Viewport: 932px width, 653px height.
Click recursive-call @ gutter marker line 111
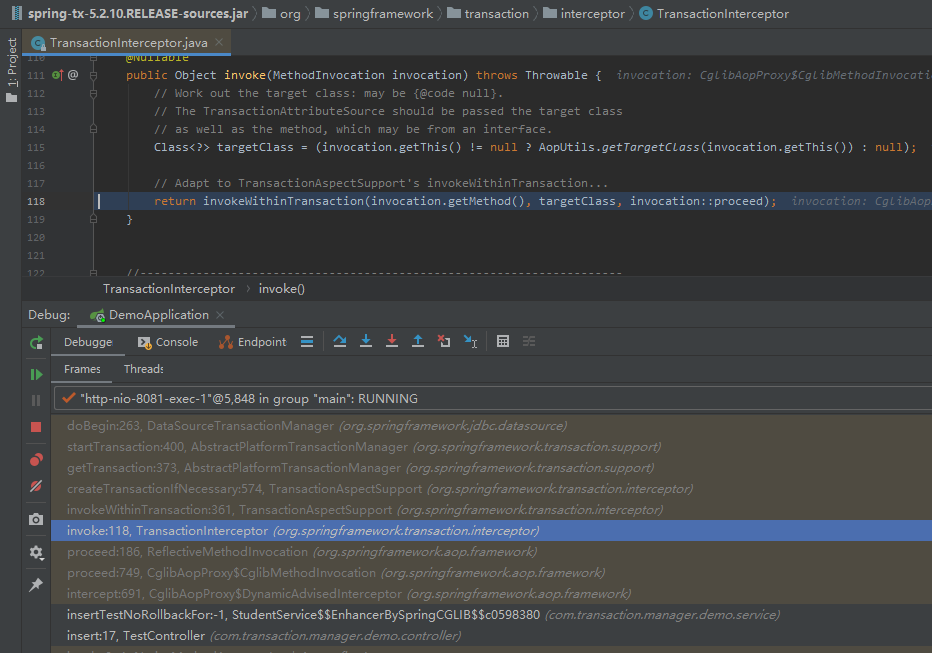pyautogui.click(x=73, y=75)
